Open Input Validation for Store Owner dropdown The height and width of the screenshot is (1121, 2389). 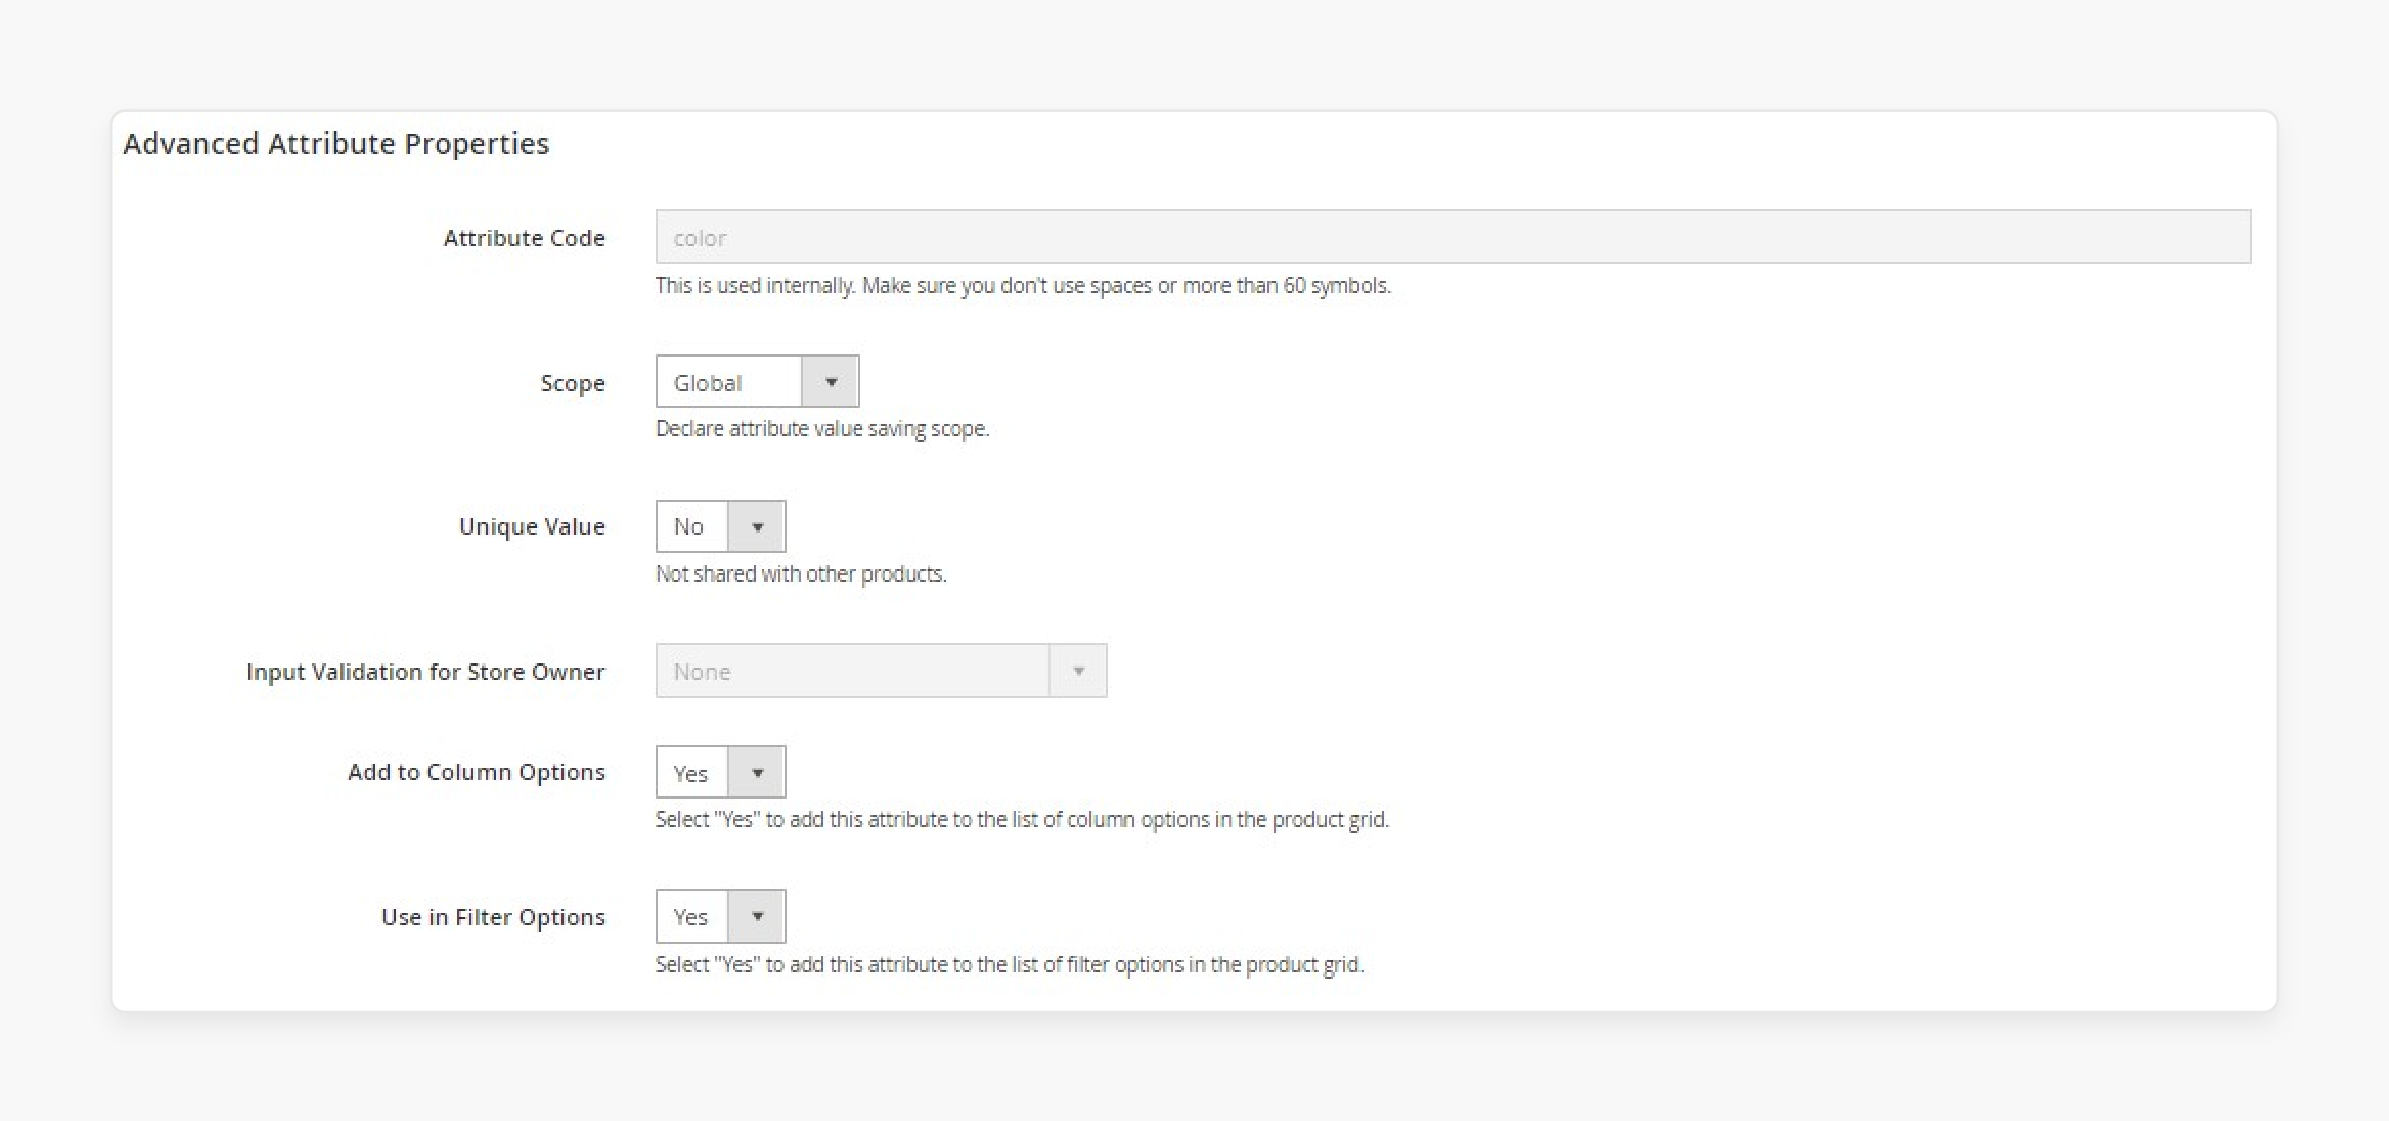coord(881,670)
